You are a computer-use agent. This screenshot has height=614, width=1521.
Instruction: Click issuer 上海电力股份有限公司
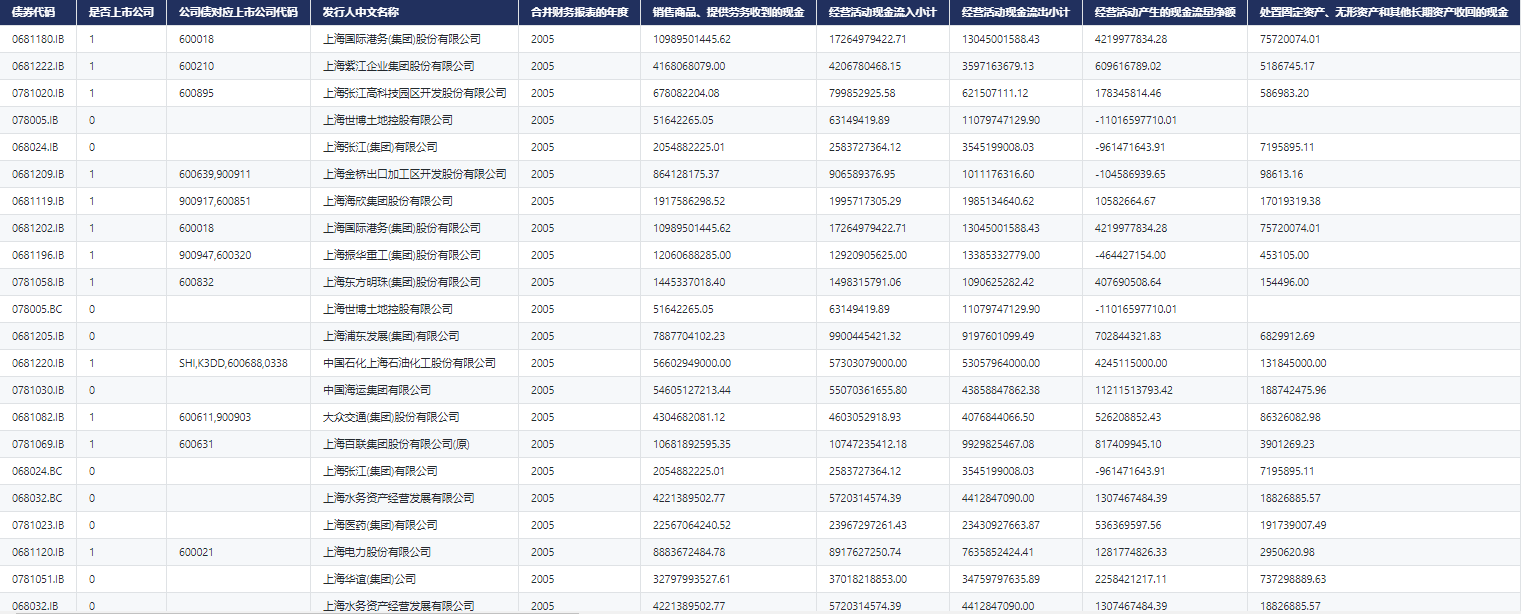click(x=377, y=552)
